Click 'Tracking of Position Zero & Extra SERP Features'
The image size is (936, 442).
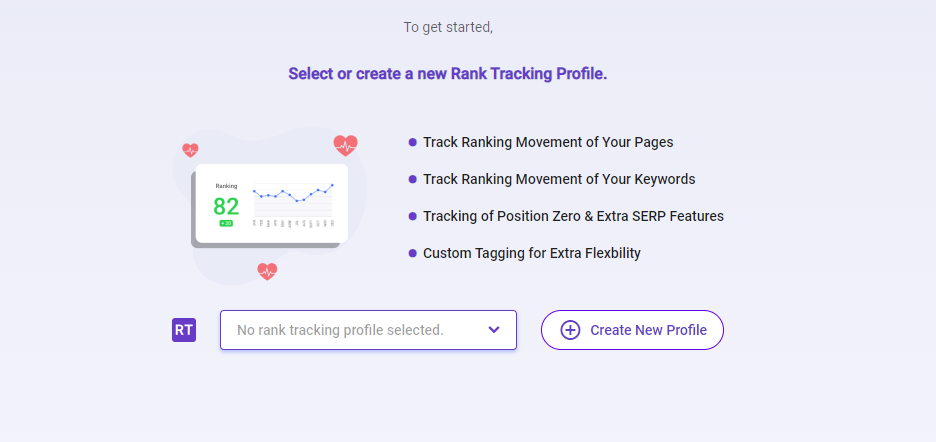[574, 216]
